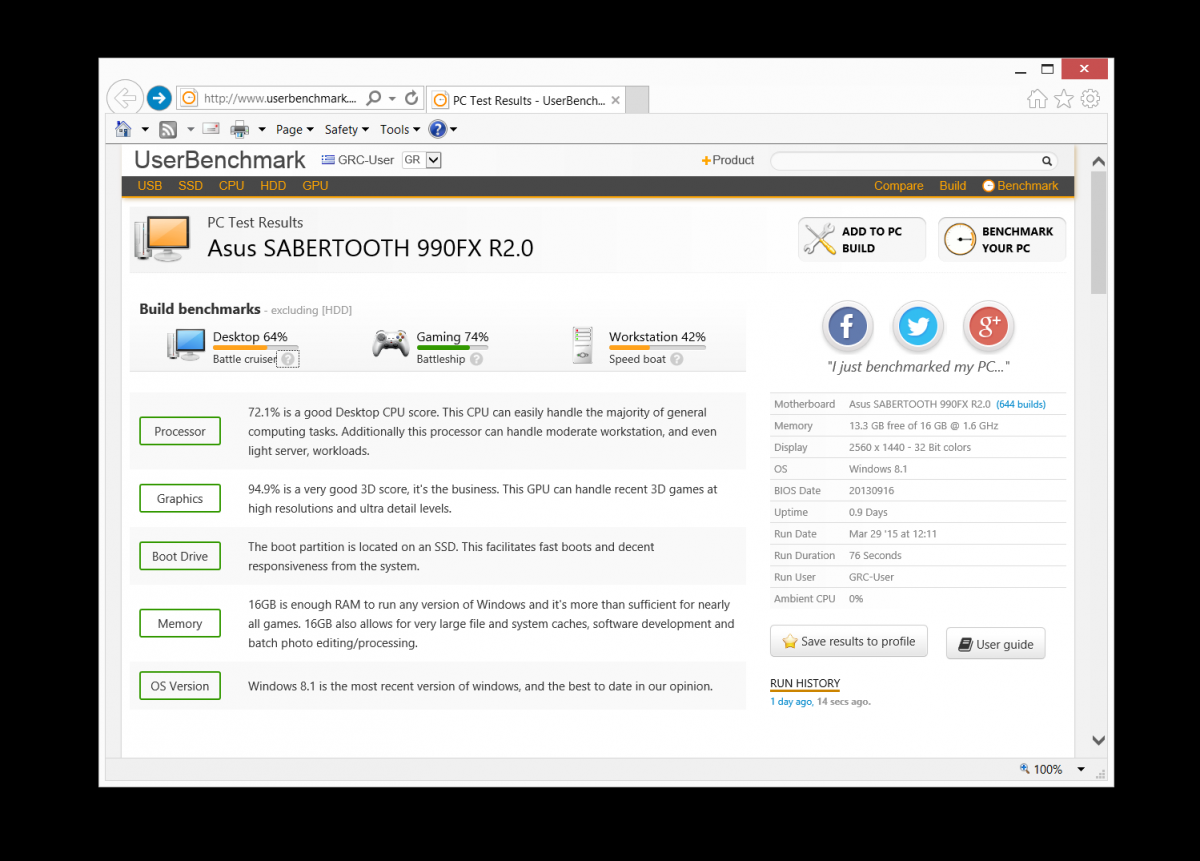
Task: Open the Build page in nav bar
Action: click(953, 186)
